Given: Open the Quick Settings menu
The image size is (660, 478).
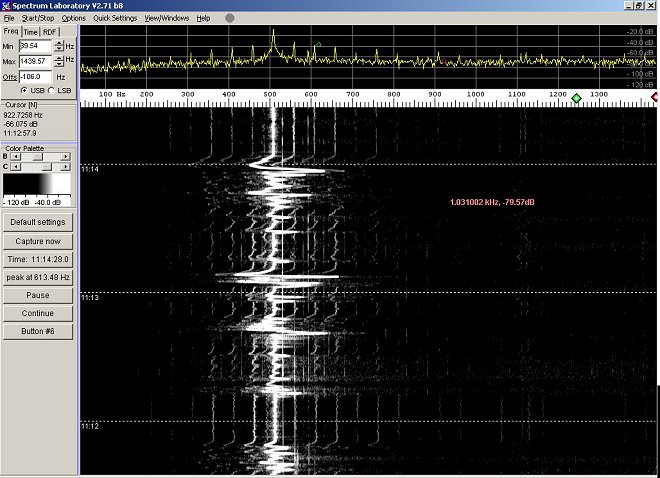Looking at the screenshot, I should pyautogui.click(x=115, y=18).
